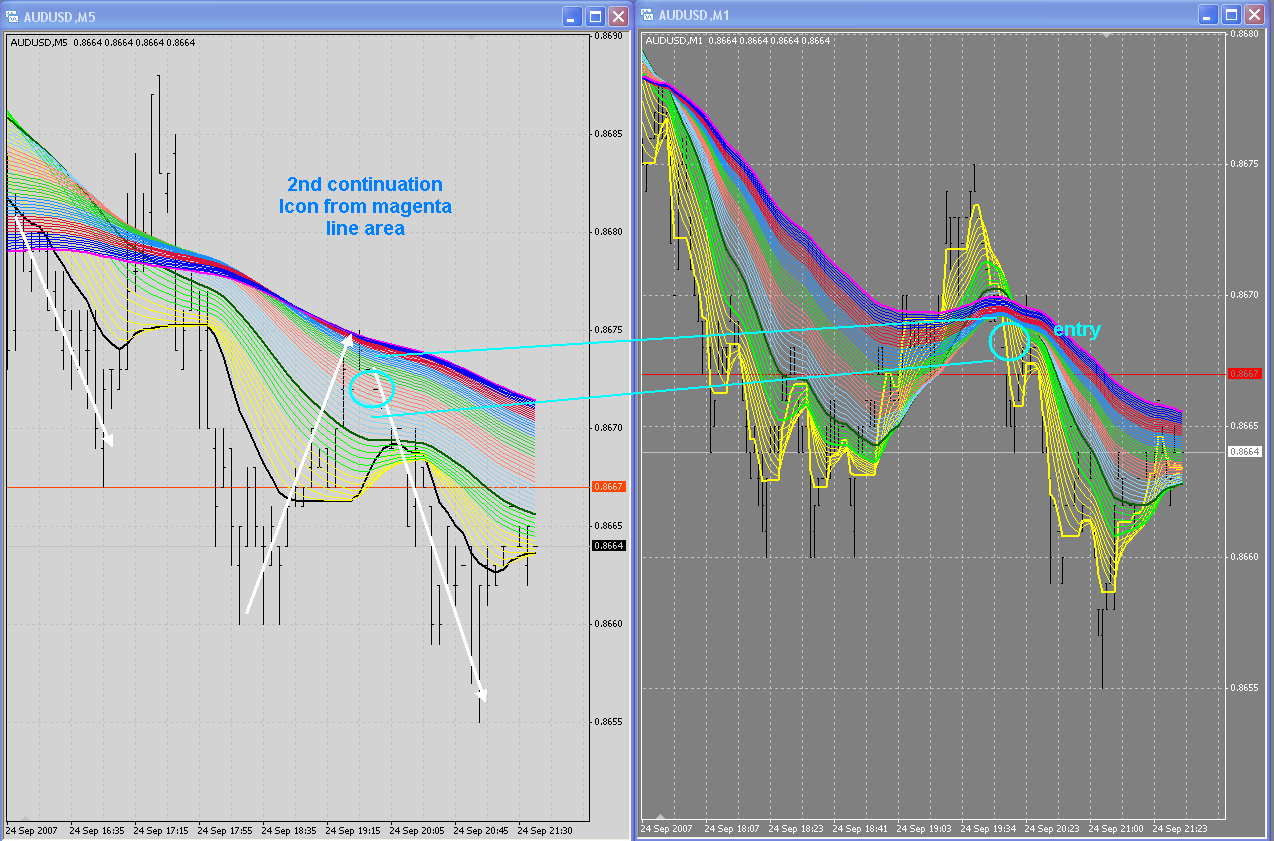The width and height of the screenshot is (1274, 841).
Task: Click '24 Sep 21:23' on the M1 time axis
Action: click(1180, 829)
